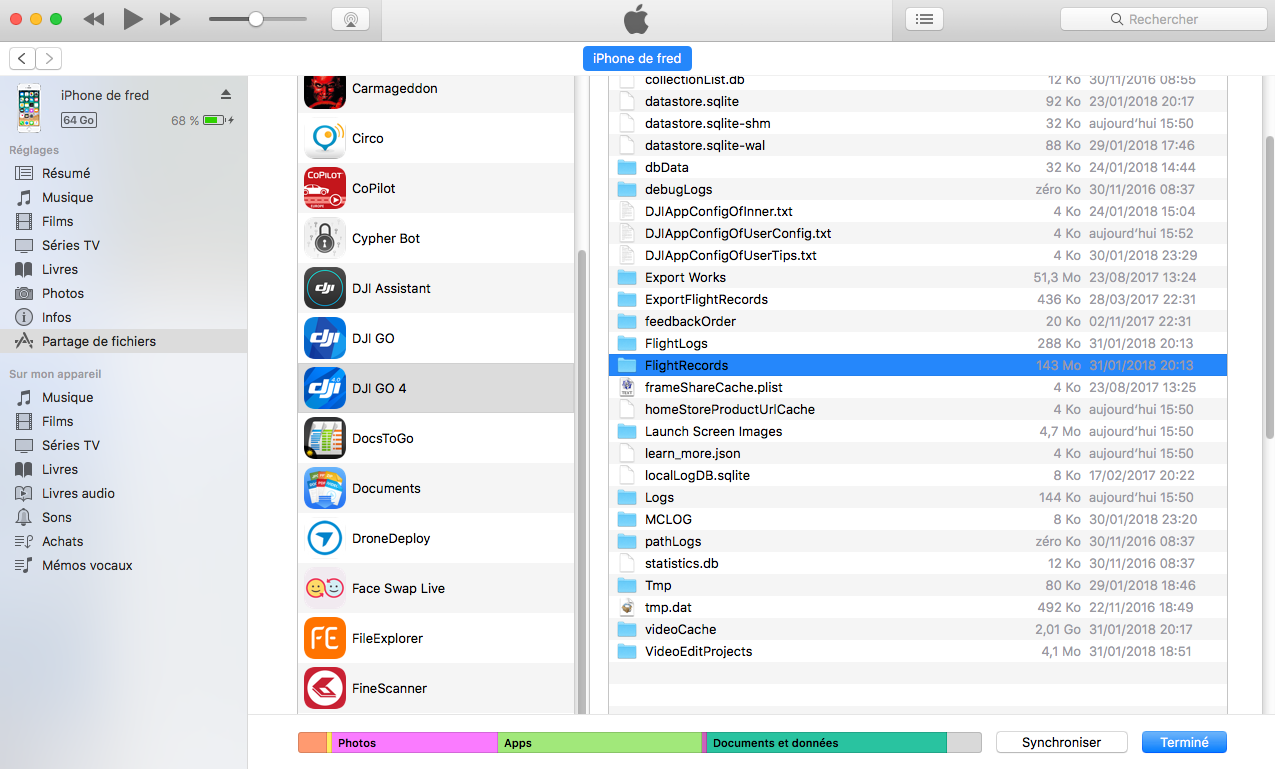The height and width of the screenshot is (769, 1275).
Task: Select frameShareCache.plist file icon
Action: [x=627, y=387]
